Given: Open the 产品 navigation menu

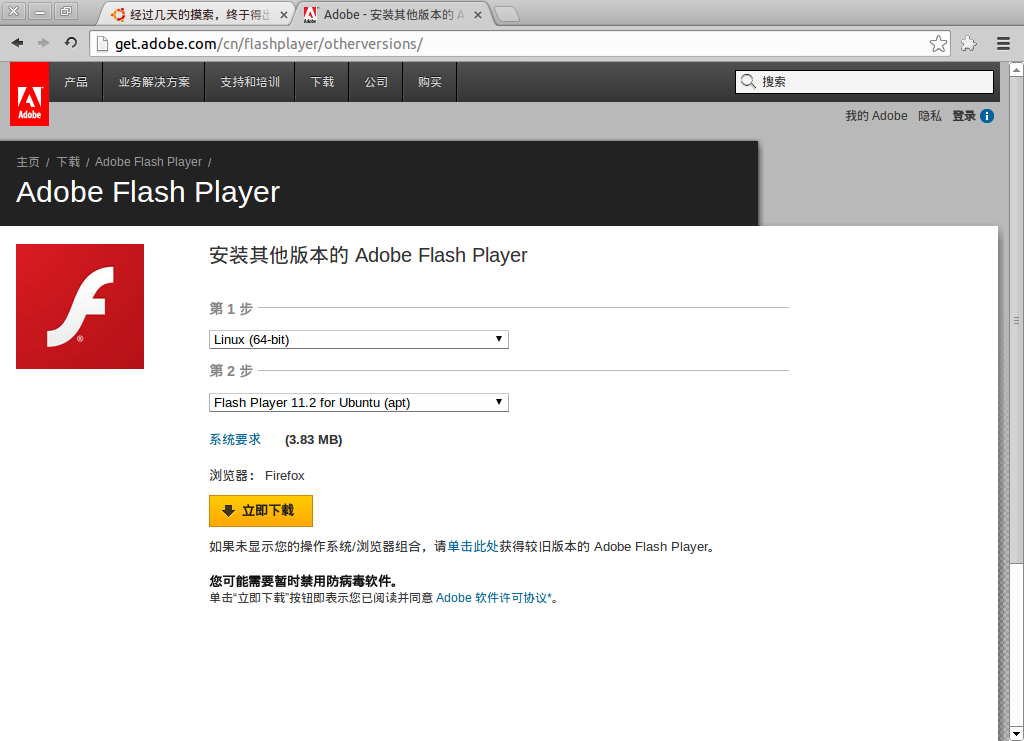Looking at the screenshot, I should (x=76, y=82).
